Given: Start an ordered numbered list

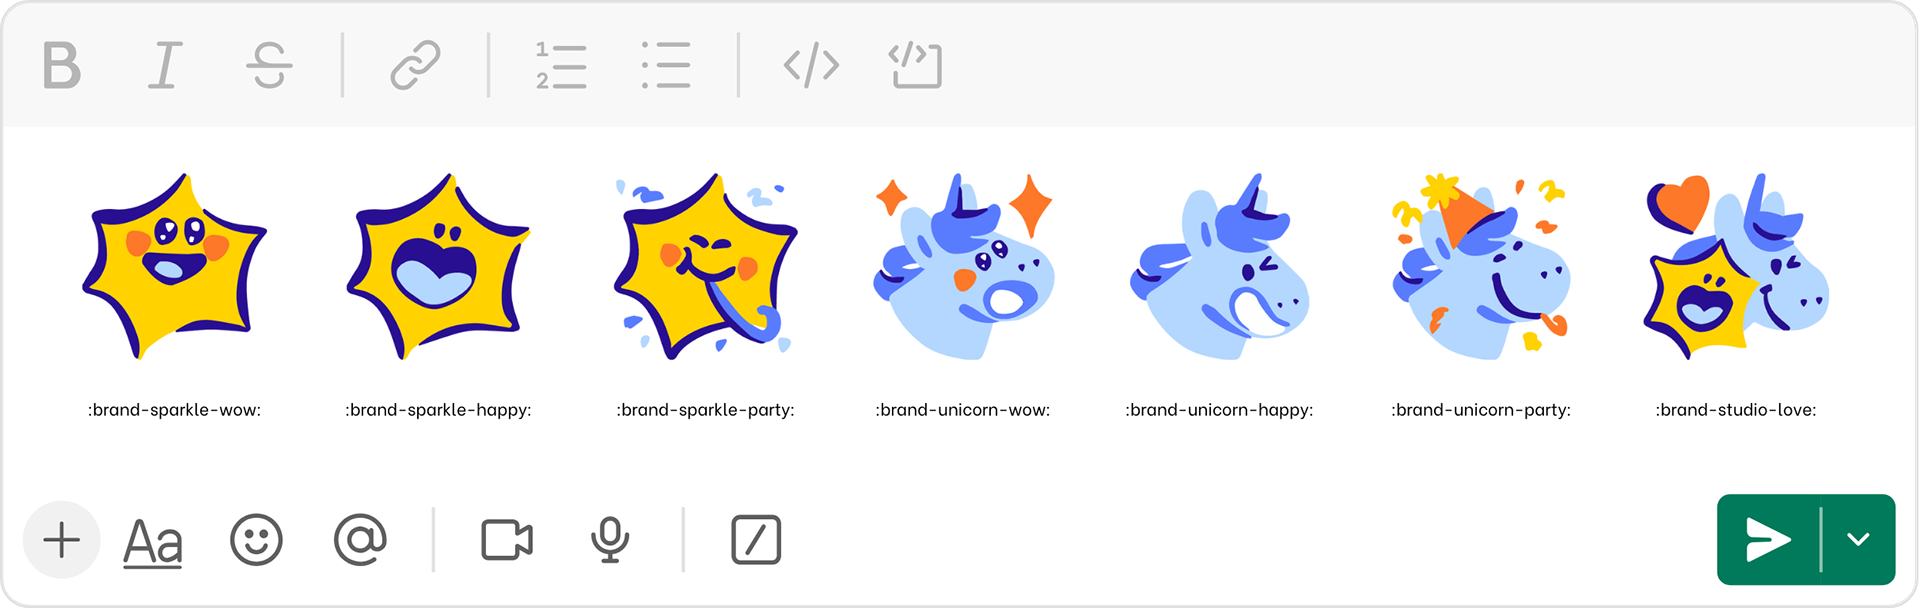Looking at the screenshot, I should pos(561,66).
